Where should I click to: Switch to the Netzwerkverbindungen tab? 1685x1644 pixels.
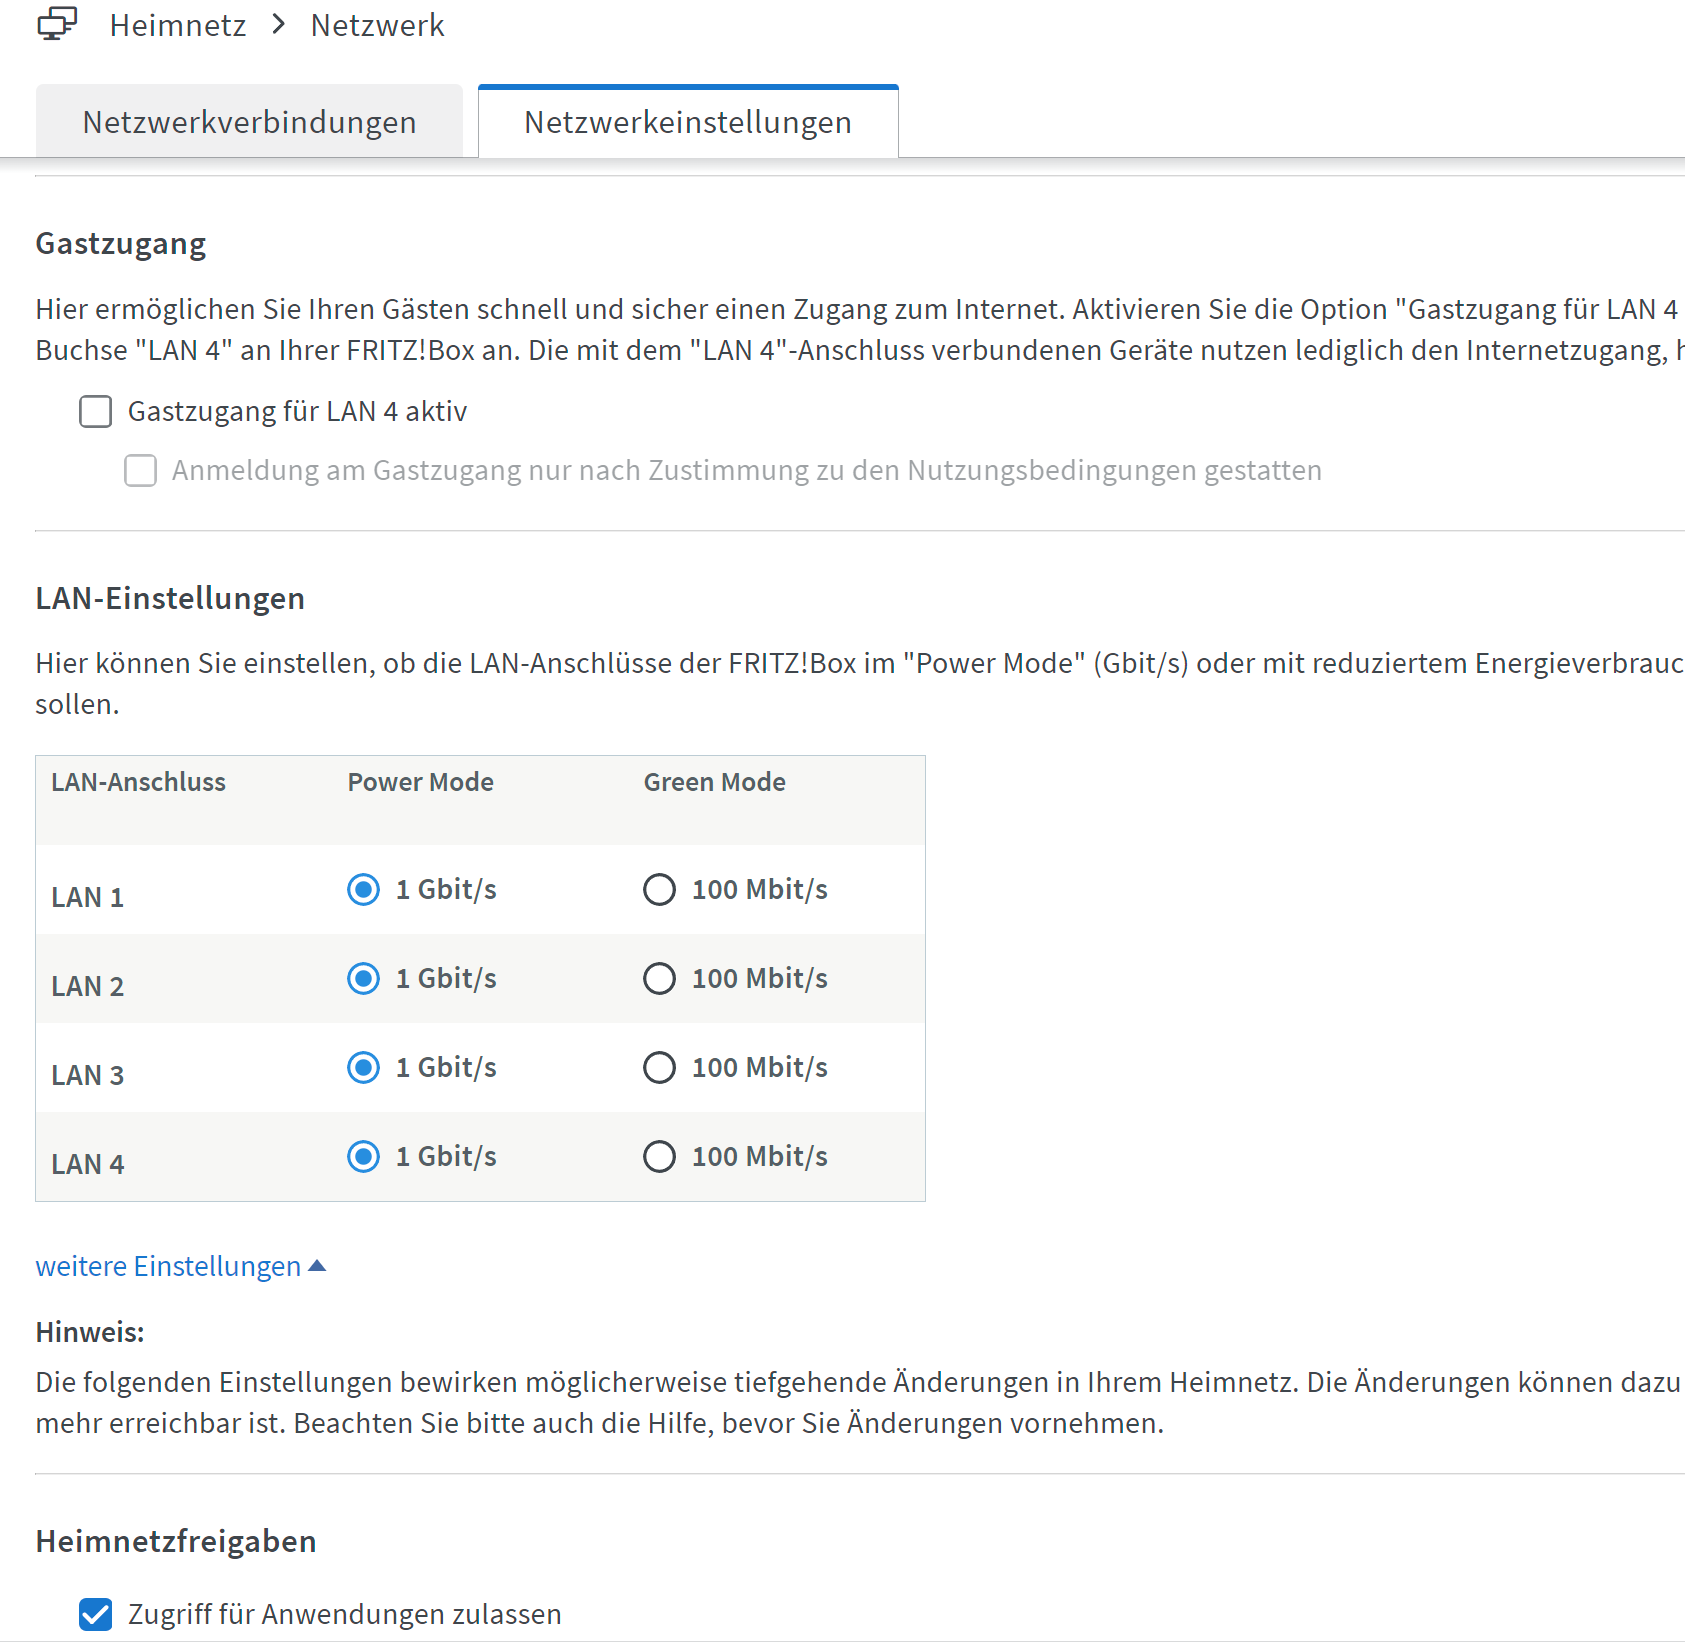click(x=249, y=122)
